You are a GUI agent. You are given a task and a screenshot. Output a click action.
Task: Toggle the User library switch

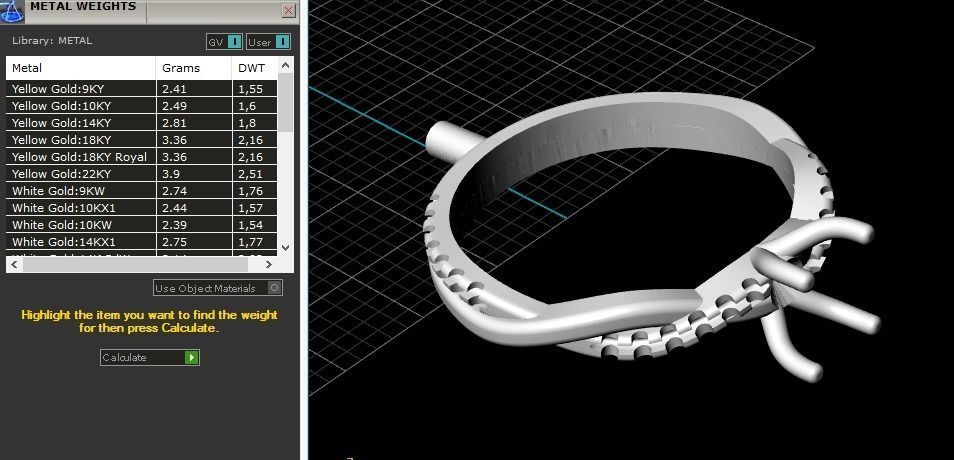(268, 42)
